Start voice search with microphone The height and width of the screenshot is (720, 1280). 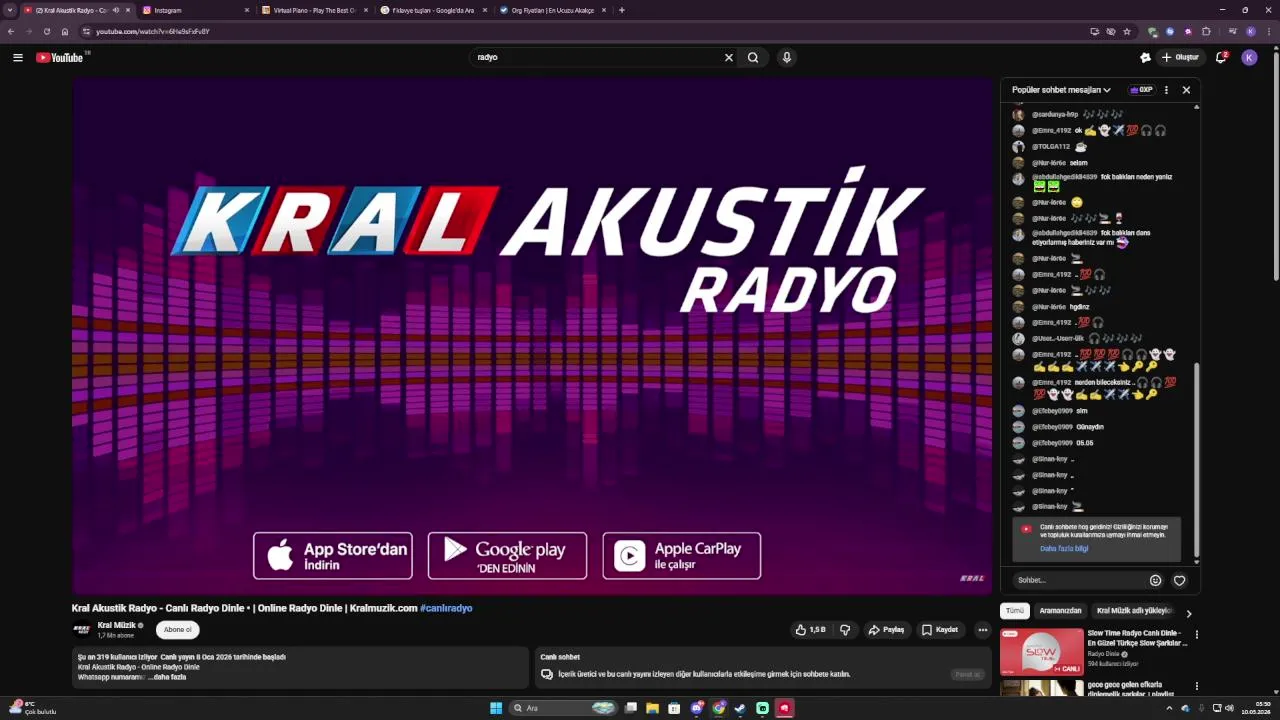point(787,57)
